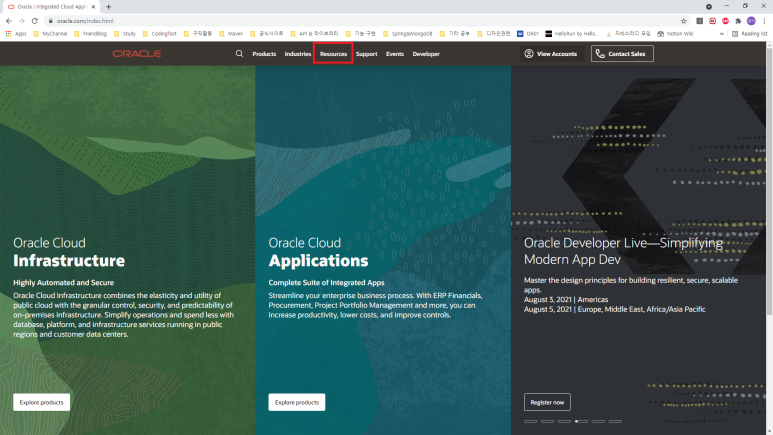Click the text "August 3, 2021 | Americas"
The height and width of the screenshot is (435, 773).
(x=566, y=299)
